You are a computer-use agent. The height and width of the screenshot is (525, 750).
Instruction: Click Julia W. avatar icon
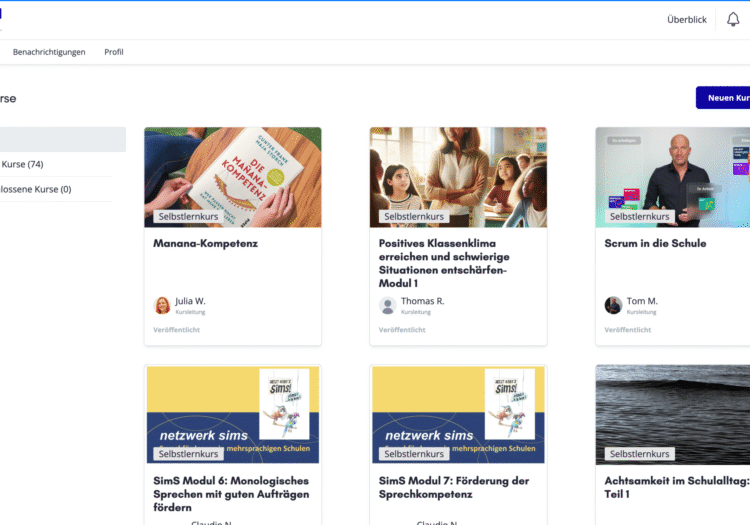pyautogui.click(x=162, y=305)
